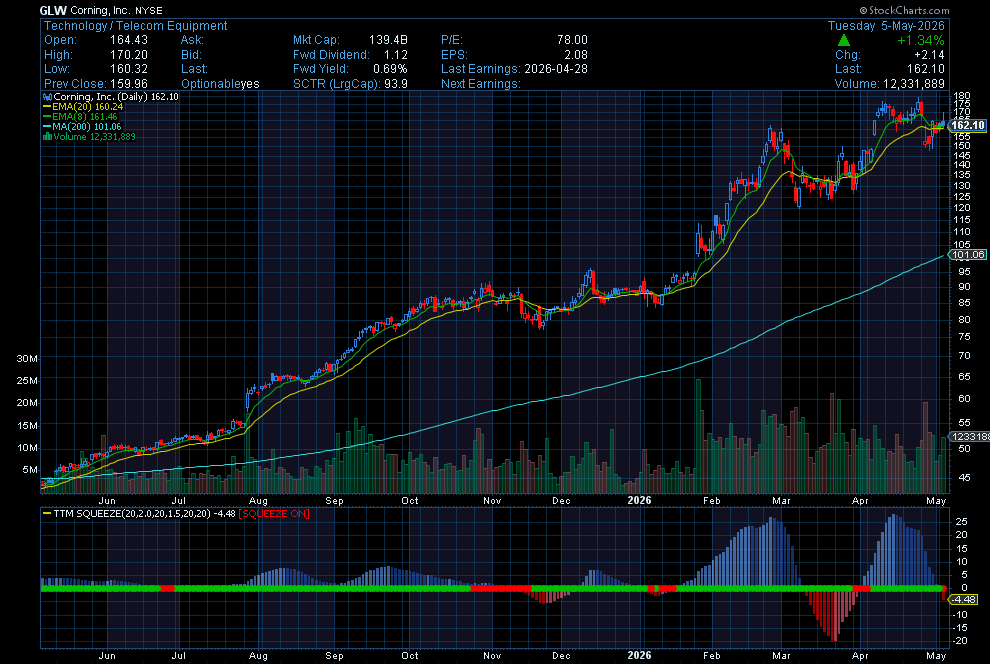The width and height of the screenshot is (990, 664).
Task: Click the green EMA(8) legend entry
Action: point(80,117)
